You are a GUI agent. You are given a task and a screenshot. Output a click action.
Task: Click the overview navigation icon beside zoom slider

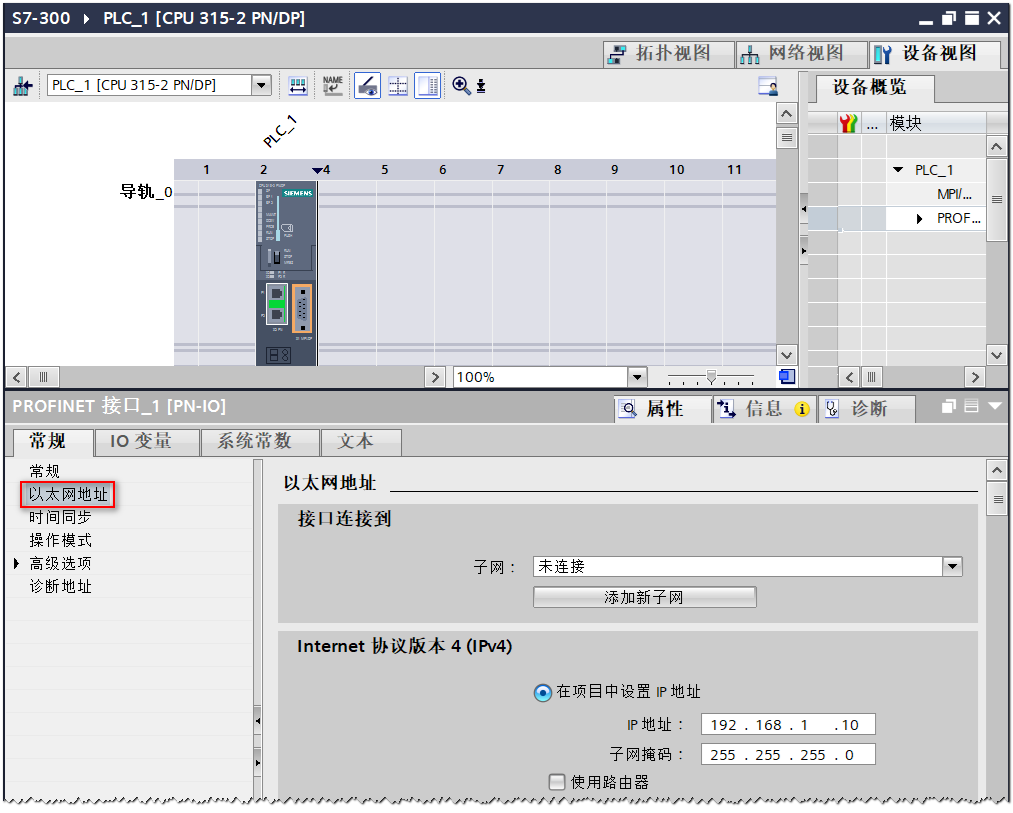[x=787, y=377]
